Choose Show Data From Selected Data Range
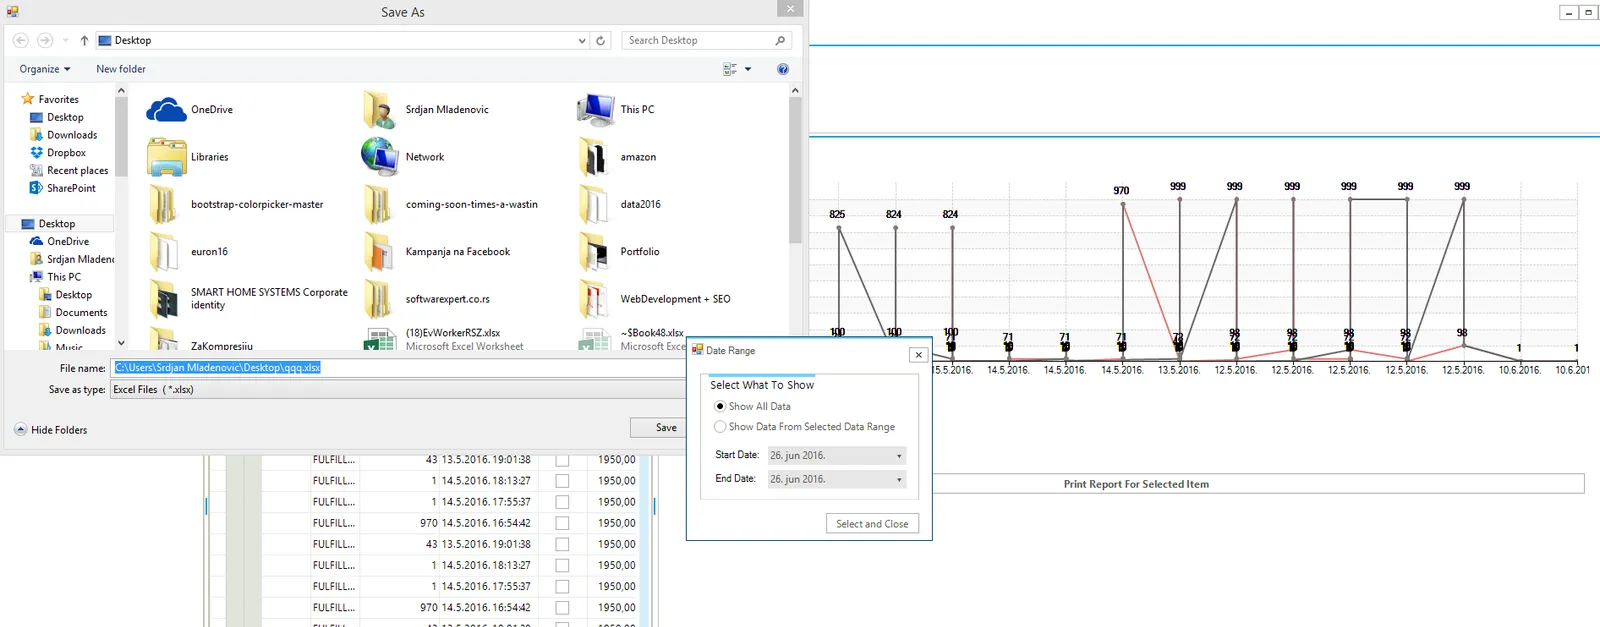1600x627 pixels. 720,427
